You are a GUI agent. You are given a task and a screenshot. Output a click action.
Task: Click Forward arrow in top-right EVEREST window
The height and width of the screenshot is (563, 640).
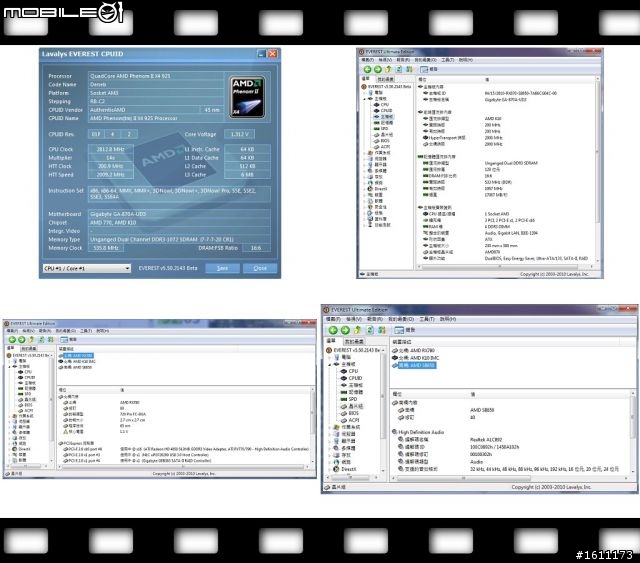pyautogui.click(x=378, y=69)
